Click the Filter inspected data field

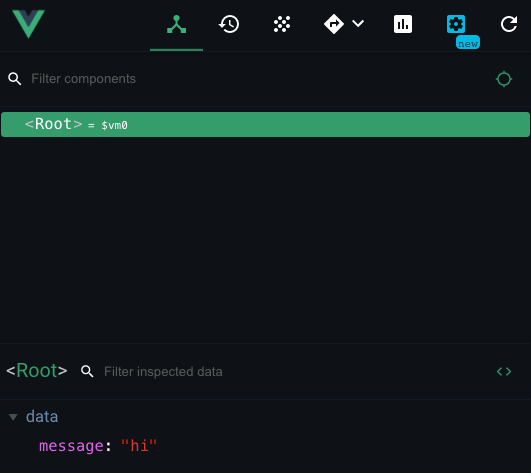(295, 372)
